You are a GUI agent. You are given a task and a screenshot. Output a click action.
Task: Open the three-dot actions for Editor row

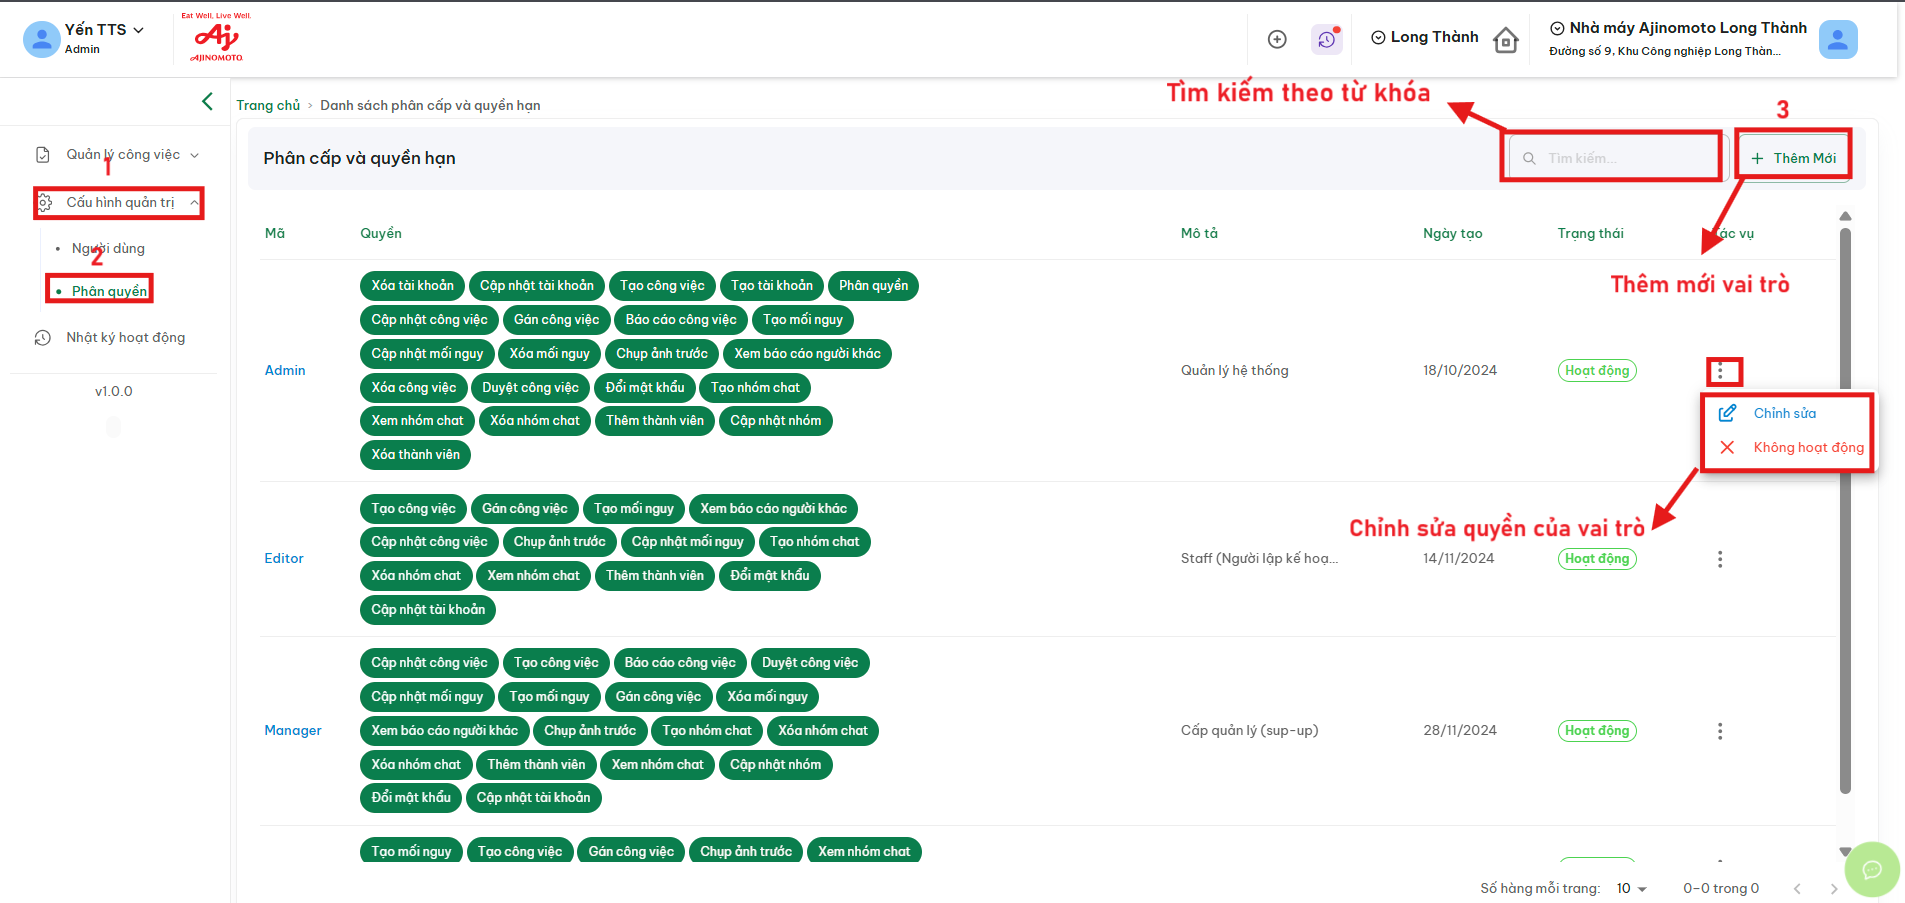coord(1720,559)
